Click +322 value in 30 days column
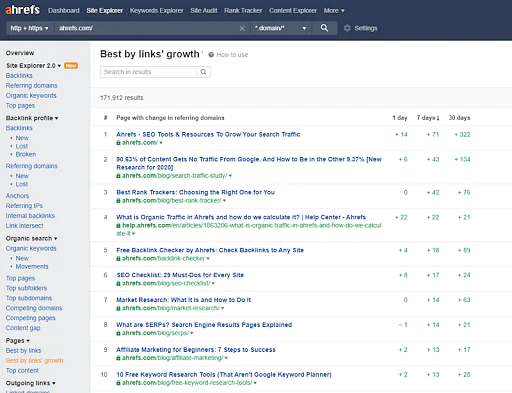512x393 pixels. pyautogui.click(x=462, y=135)
